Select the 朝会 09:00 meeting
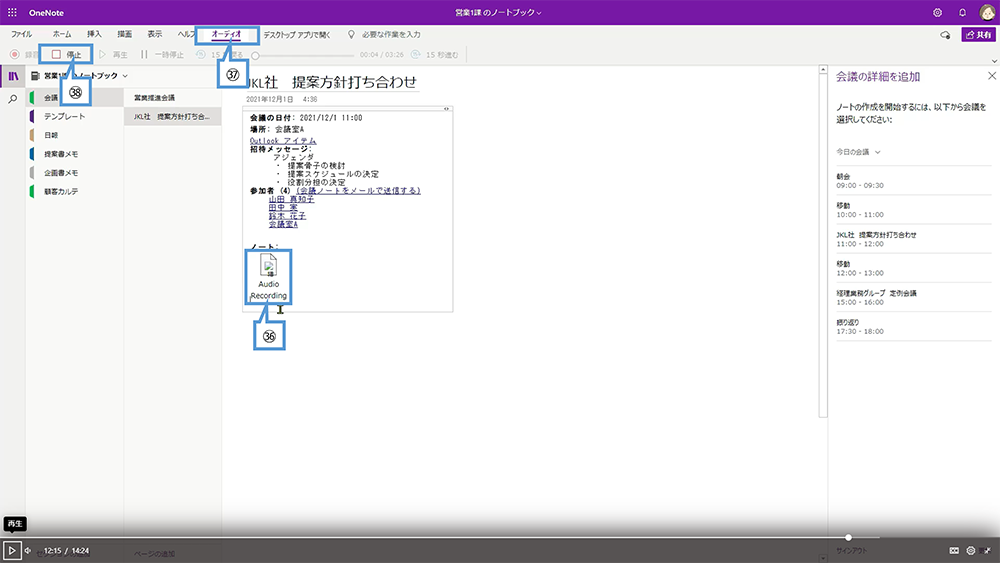This screenshot has height=563, width=1000. pyautogui.click(x=913, y=180)
